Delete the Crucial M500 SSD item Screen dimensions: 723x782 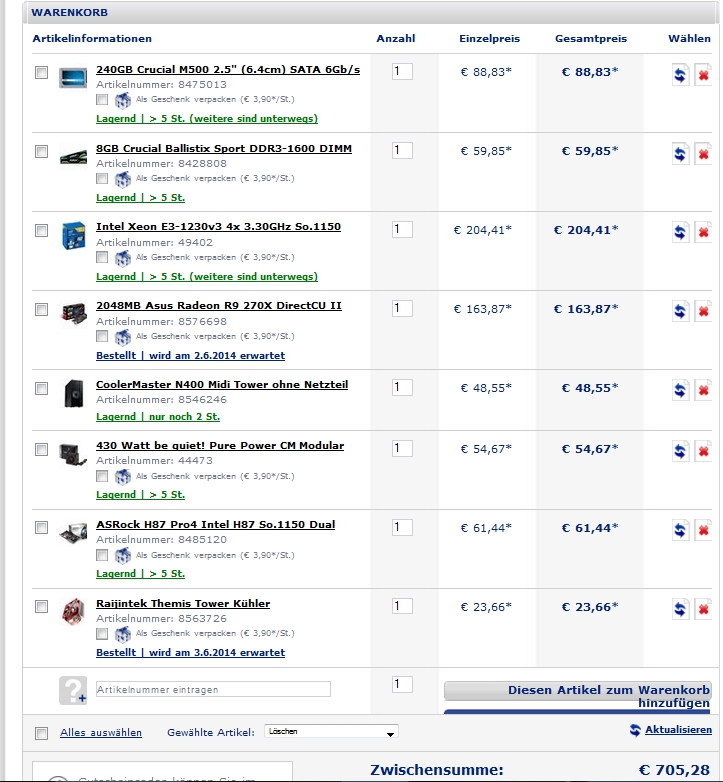(703, 75)
